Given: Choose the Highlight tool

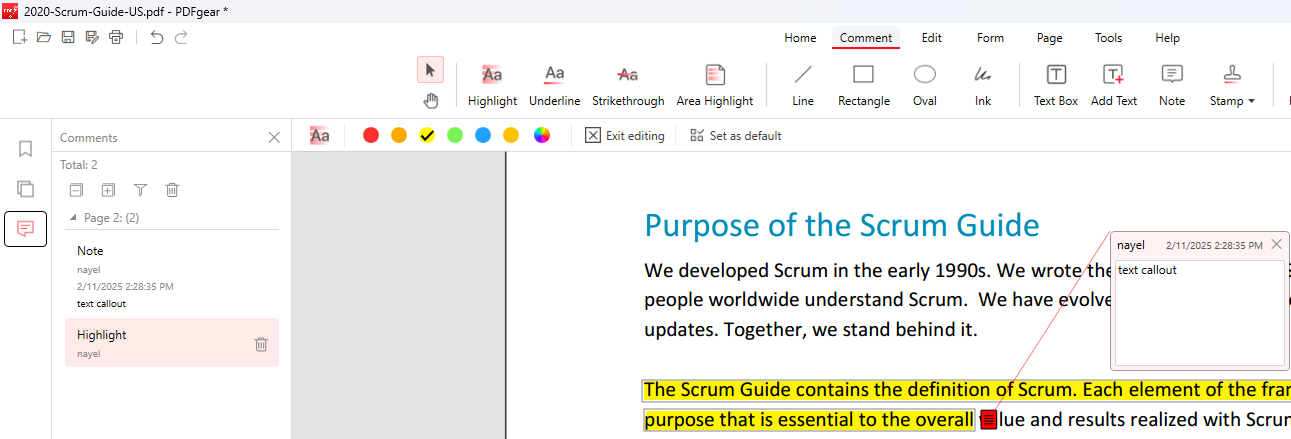Looking at the screenshot, I should coord(492,85).
